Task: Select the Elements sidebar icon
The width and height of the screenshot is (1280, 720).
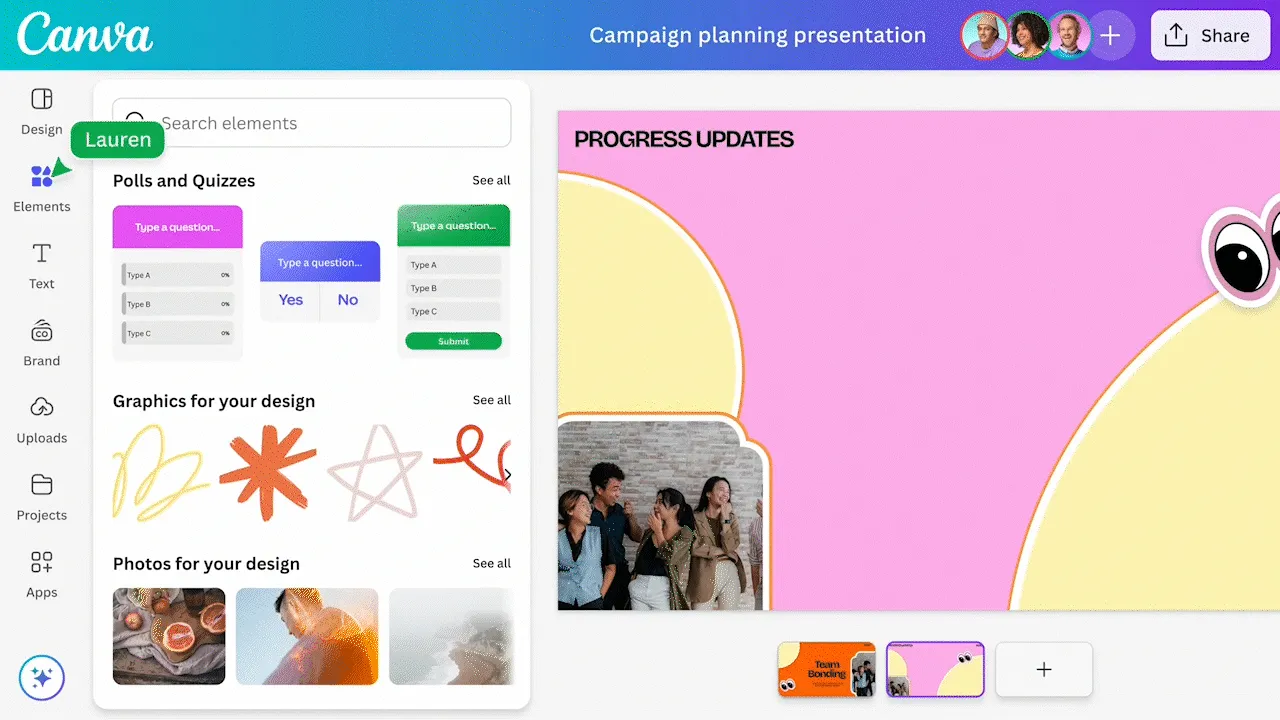Action: click(x=41, y=188)
